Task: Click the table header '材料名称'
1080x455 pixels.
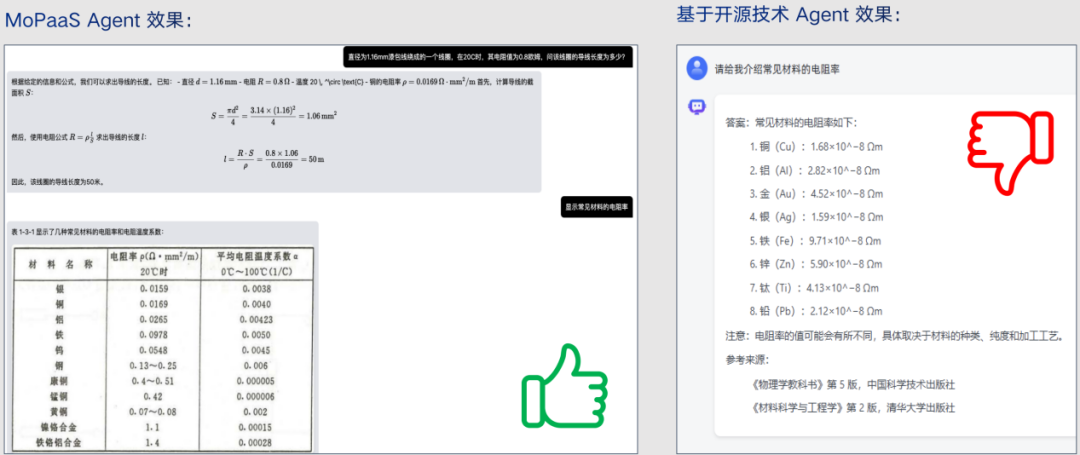Action: pyautogui.click(x=61, y=264)
